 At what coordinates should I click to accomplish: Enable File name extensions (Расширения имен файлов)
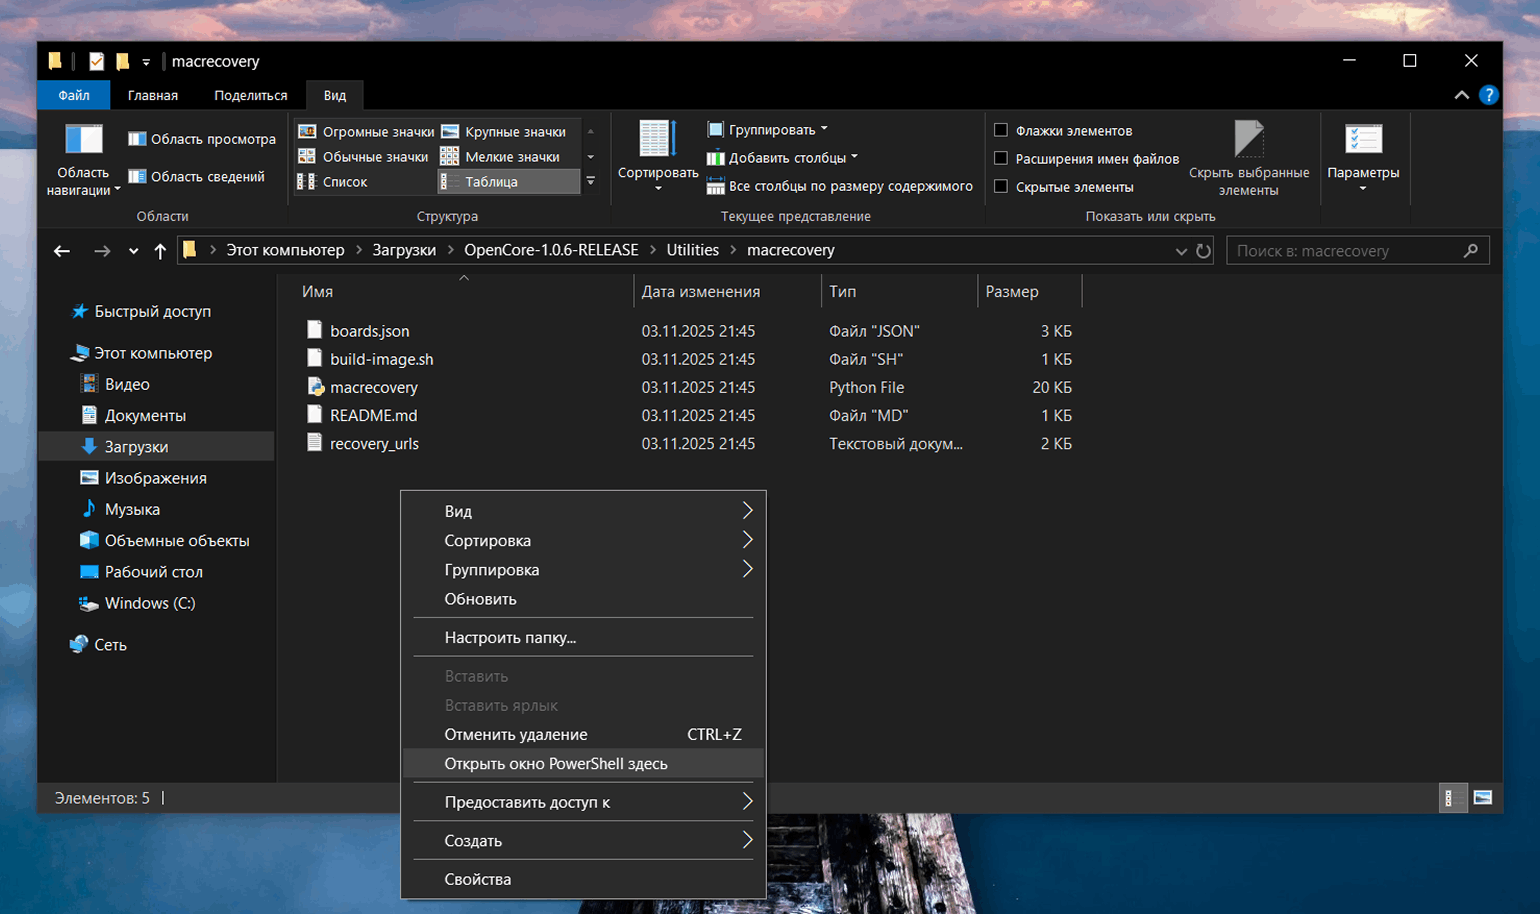pyautogui.click(x=1001, y=158)
